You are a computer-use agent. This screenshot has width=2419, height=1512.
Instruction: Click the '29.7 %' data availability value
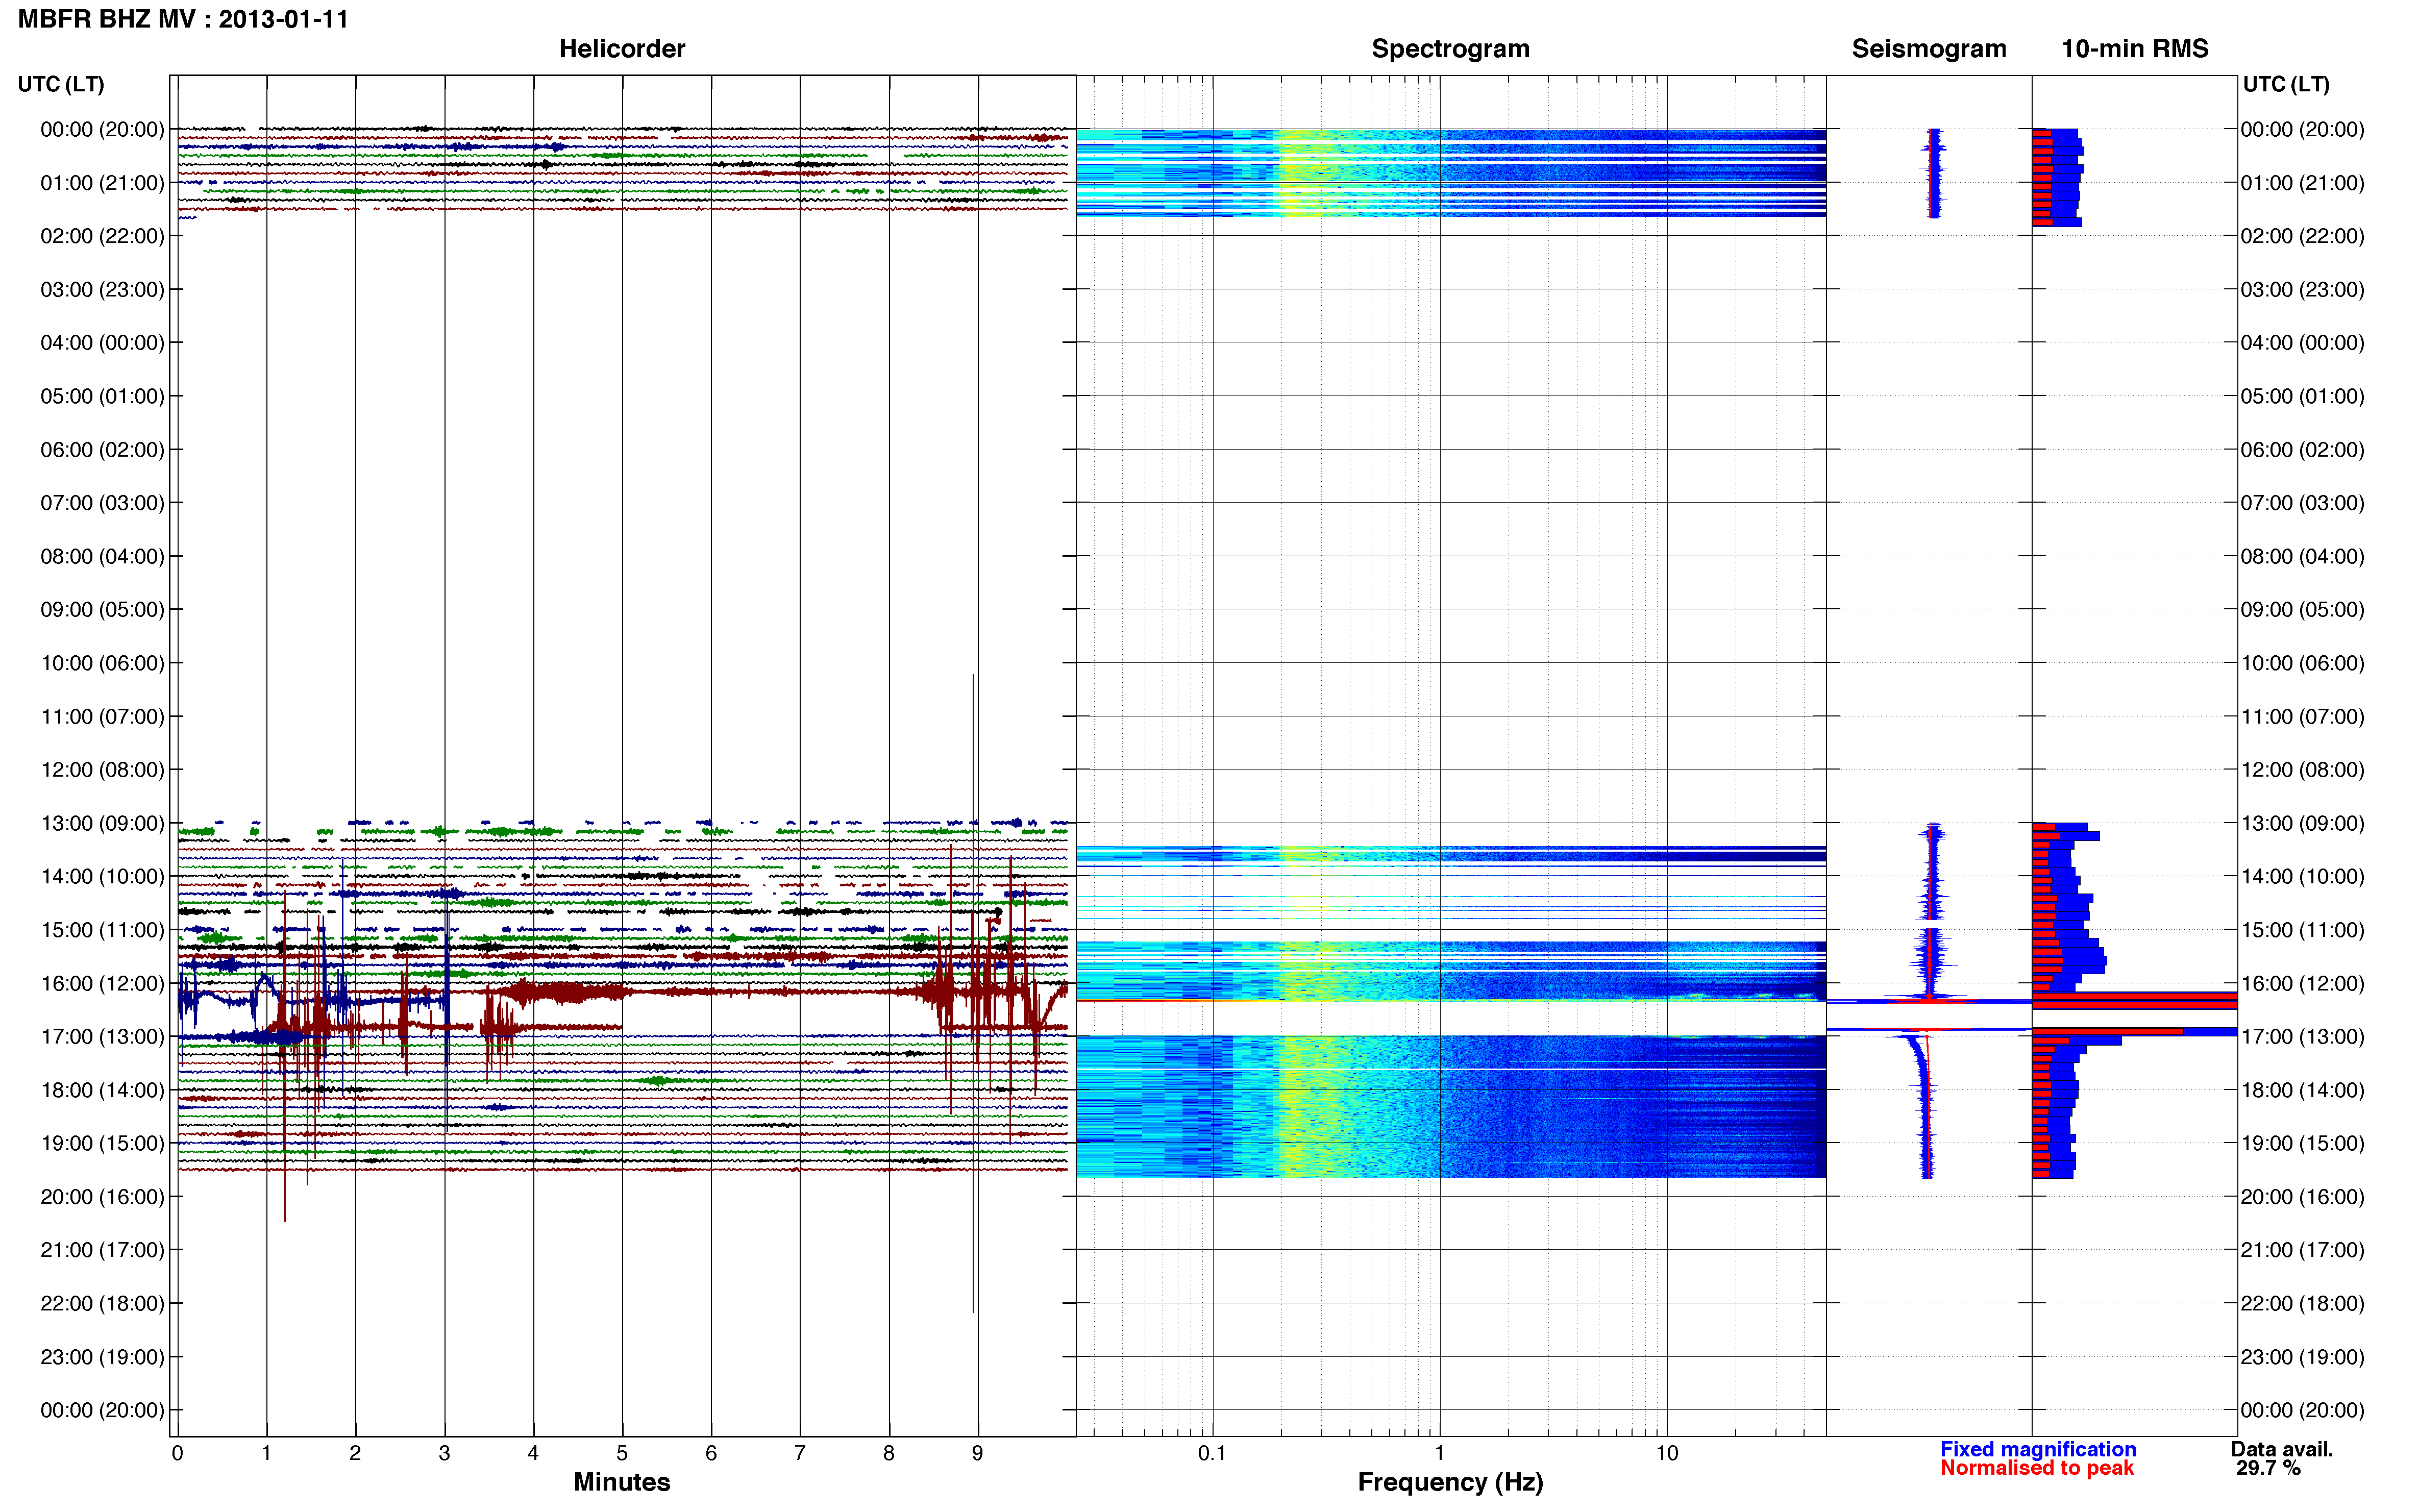[2268, 1468]
